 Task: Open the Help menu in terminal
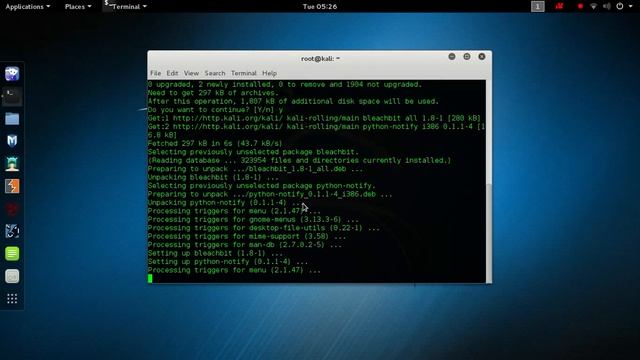point(269,73)
